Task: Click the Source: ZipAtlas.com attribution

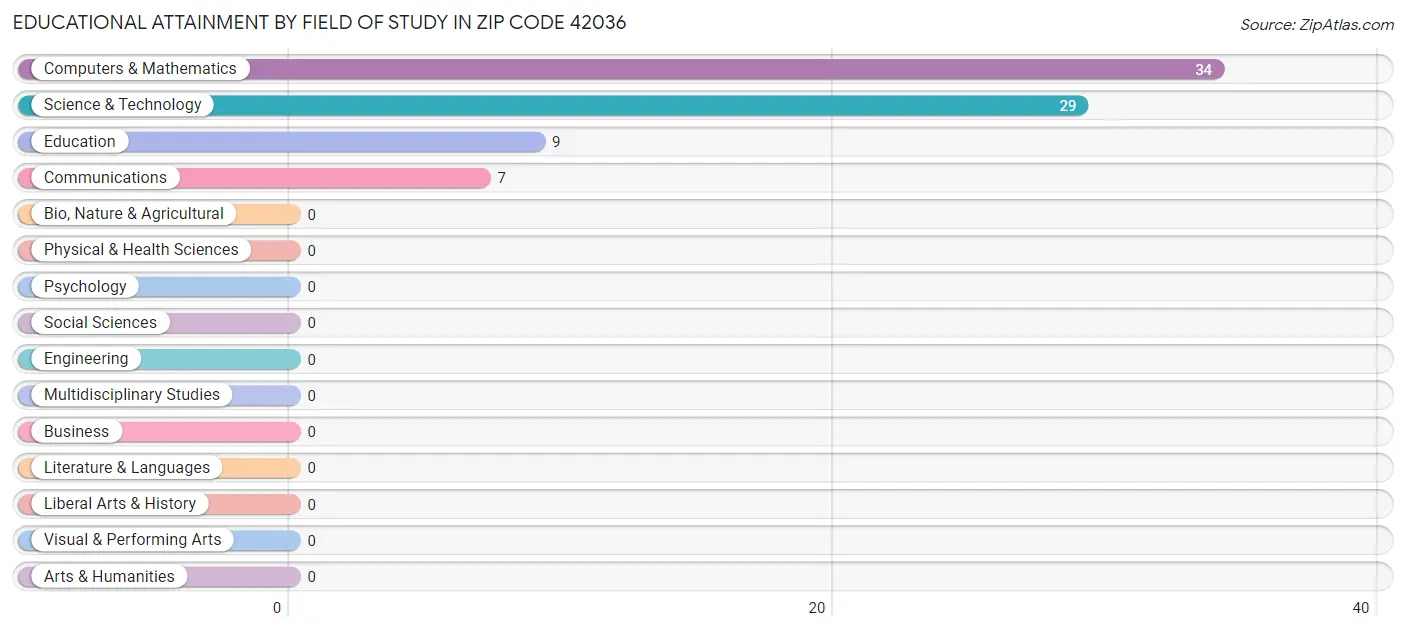Action: [1317, 25]
